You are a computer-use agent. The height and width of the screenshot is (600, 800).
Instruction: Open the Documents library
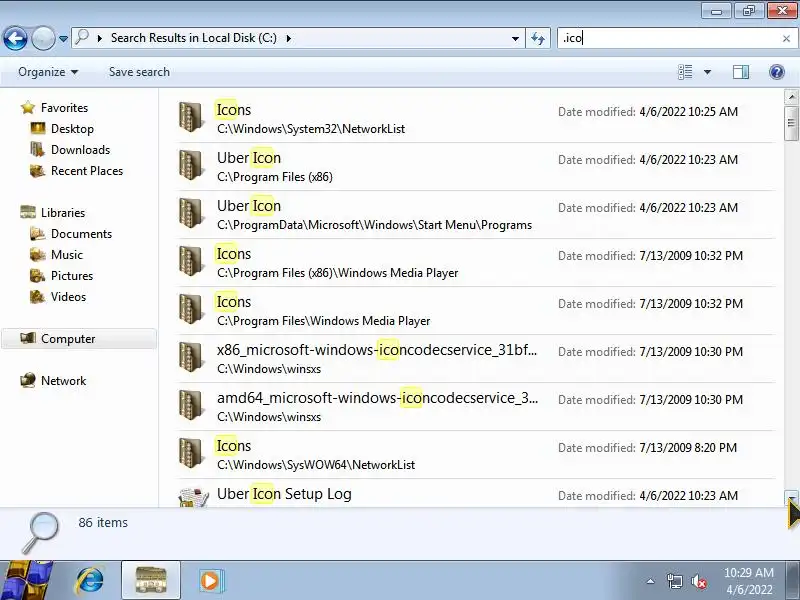81,233
